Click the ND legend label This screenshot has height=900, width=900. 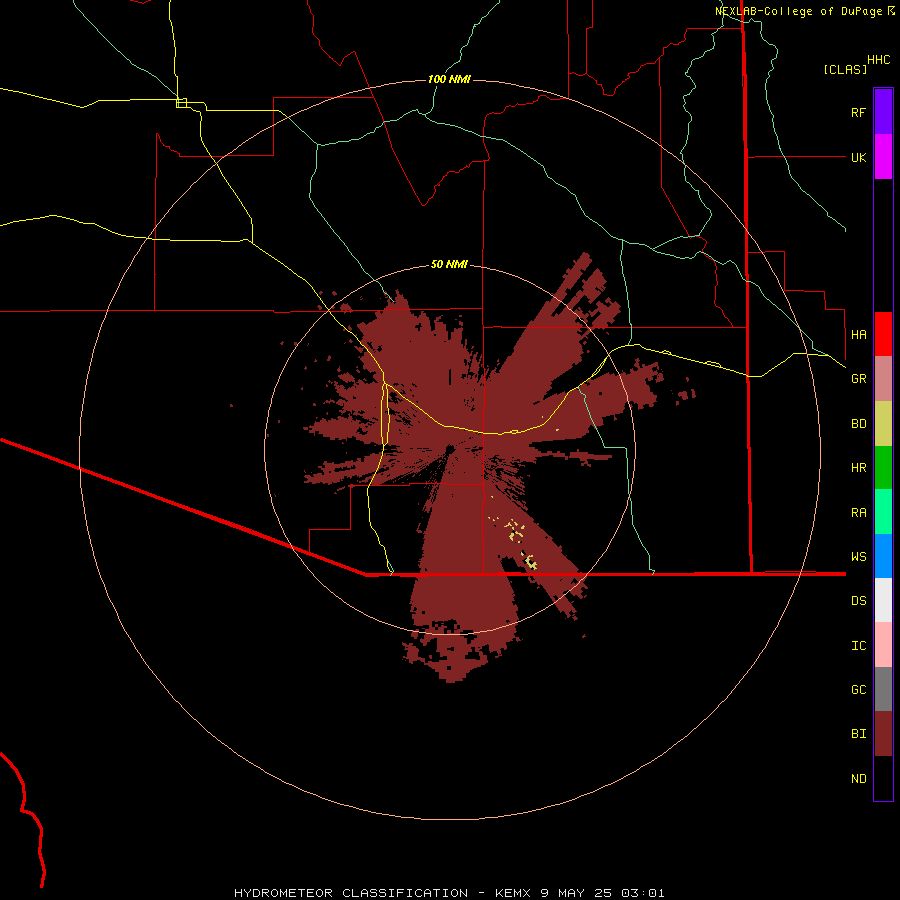(x=858, y=779)
